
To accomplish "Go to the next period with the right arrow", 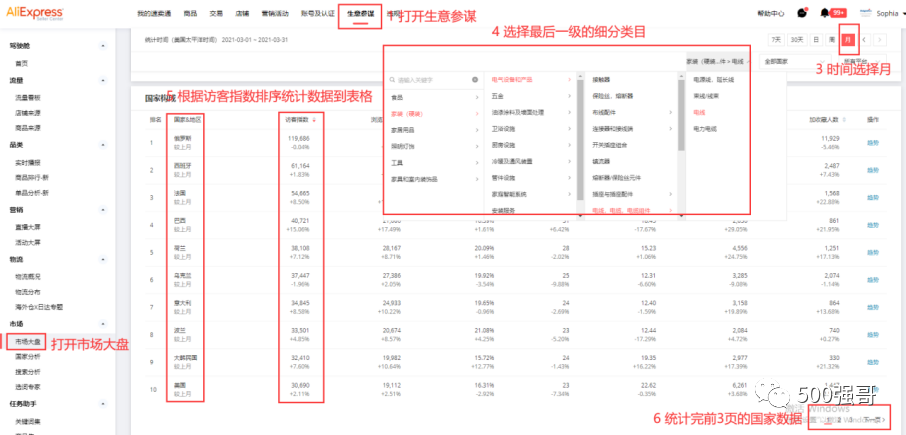I will [x=879, y=40].
